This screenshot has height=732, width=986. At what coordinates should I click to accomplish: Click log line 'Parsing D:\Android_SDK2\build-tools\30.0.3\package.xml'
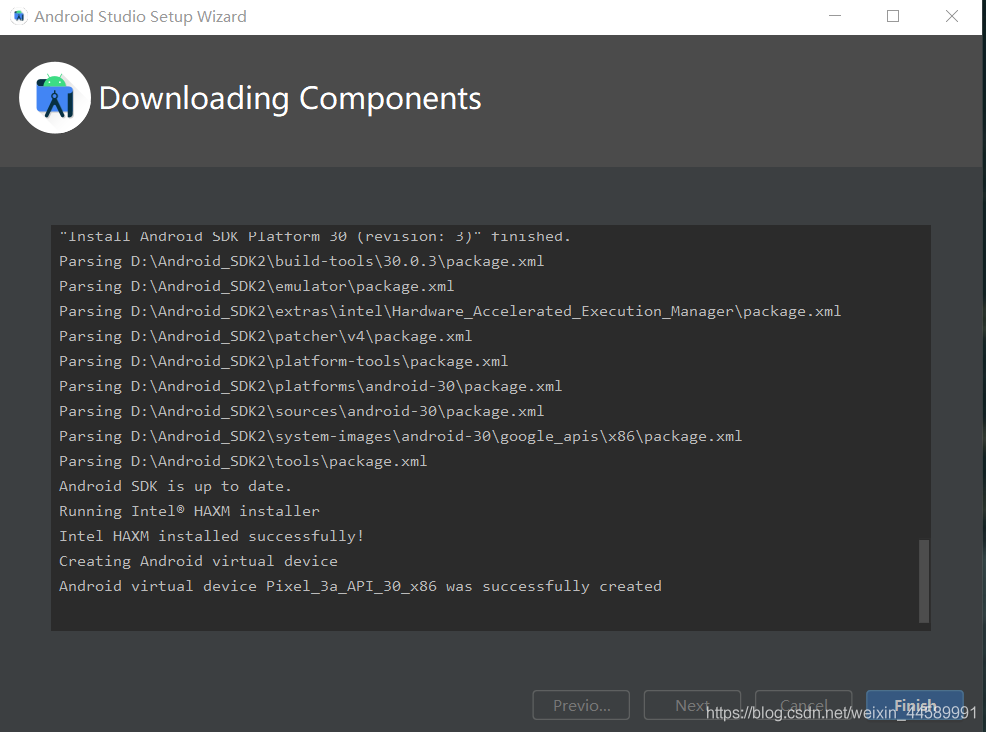301,261
